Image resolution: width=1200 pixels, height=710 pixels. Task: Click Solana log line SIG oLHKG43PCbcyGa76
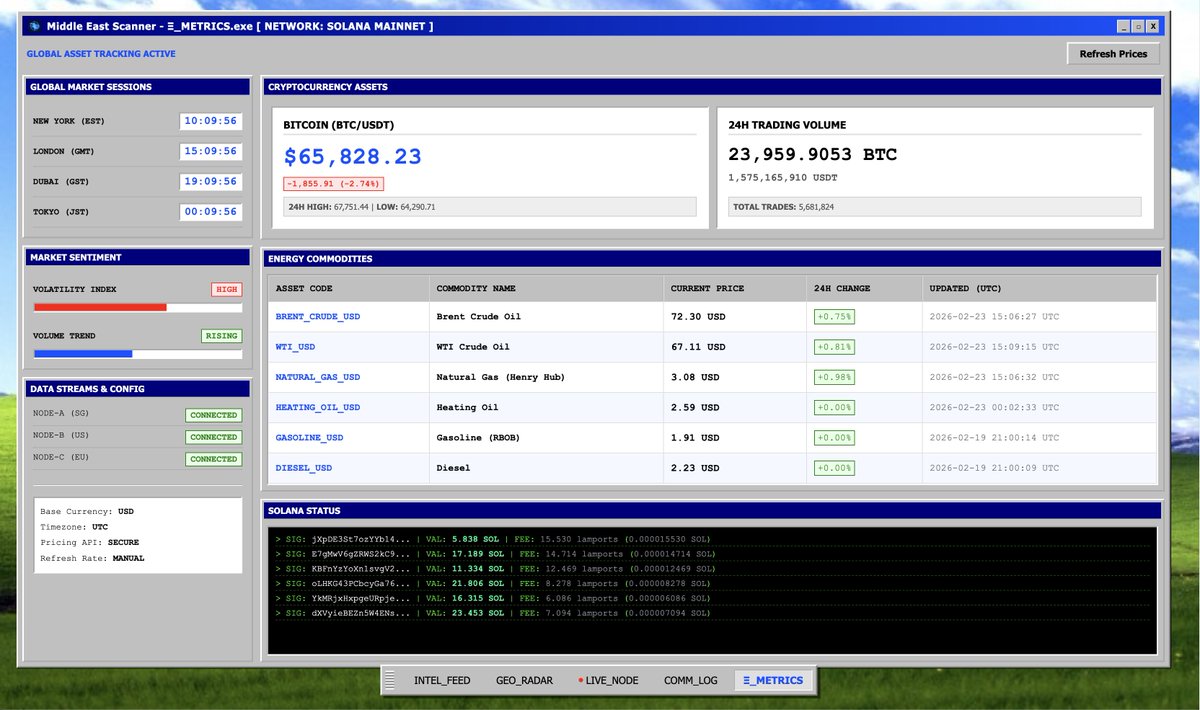711,583
